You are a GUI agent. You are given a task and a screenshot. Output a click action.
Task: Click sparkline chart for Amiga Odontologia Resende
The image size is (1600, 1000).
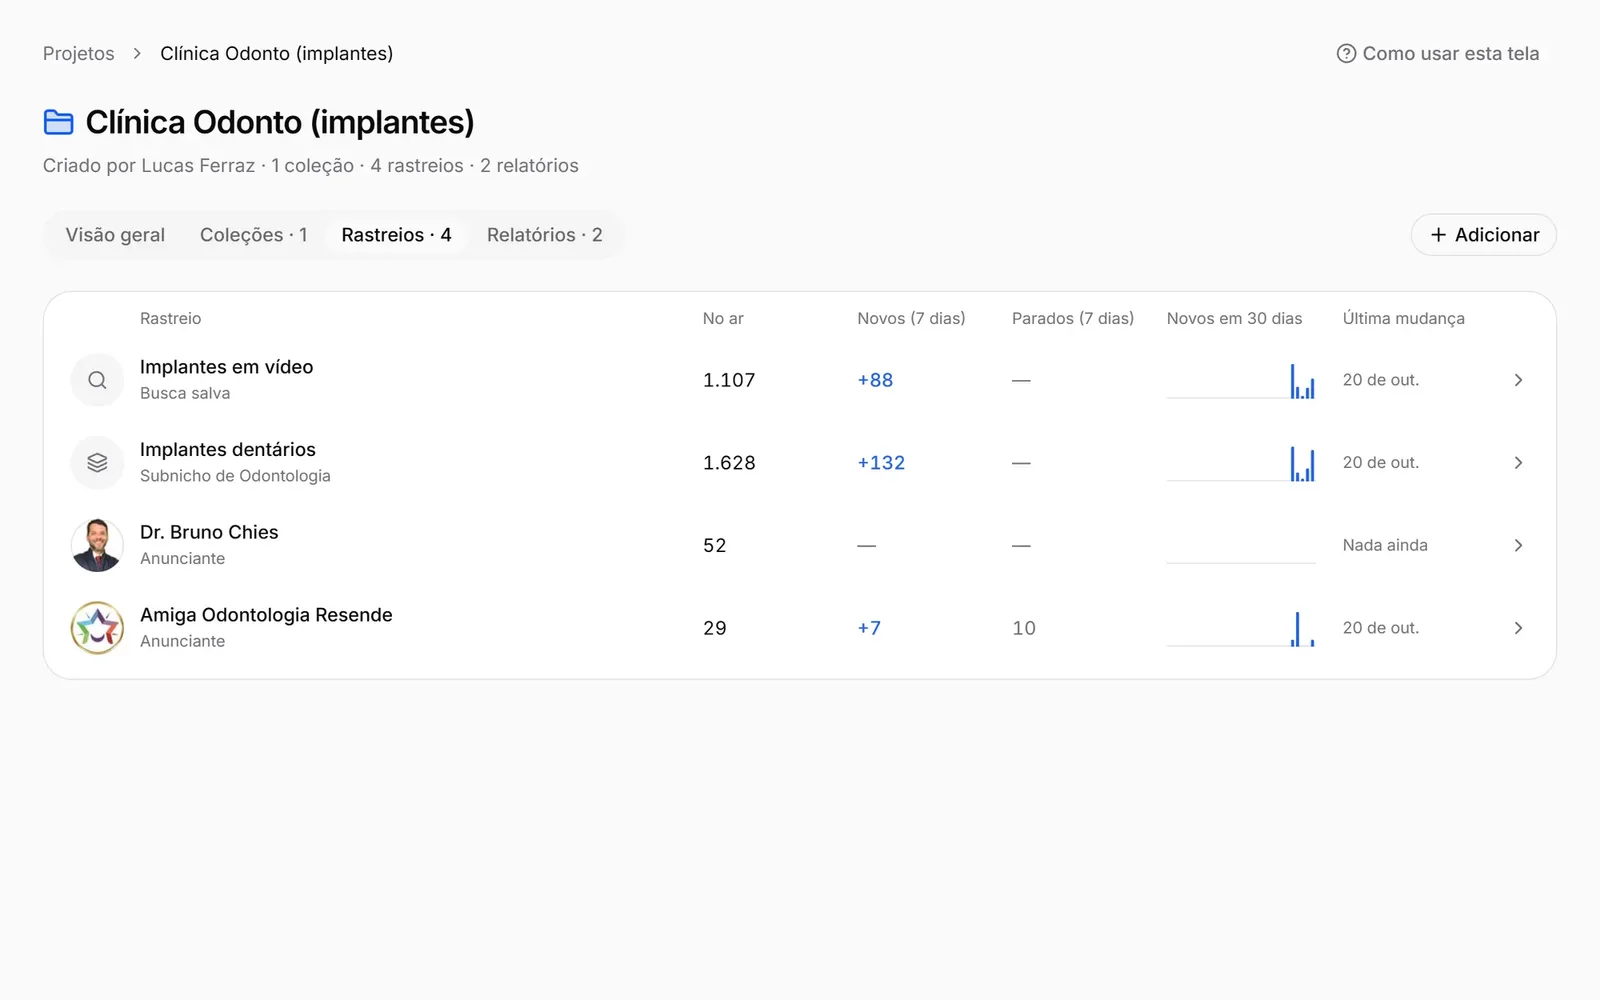(1240, 629)
